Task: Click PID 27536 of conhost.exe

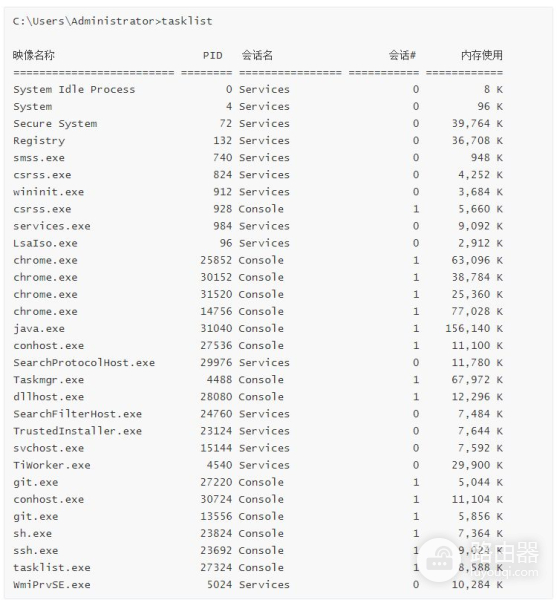Action: click(216, 346)
